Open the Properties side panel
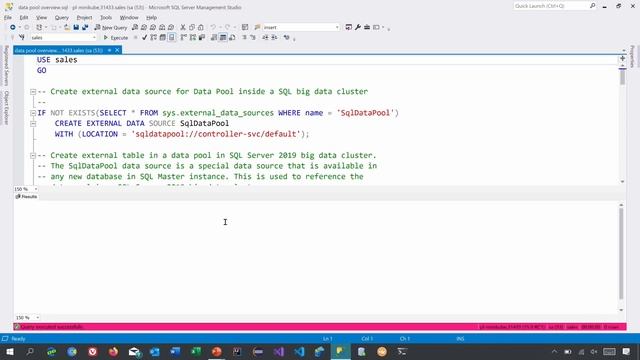640x360 pixels. point(633,57)
